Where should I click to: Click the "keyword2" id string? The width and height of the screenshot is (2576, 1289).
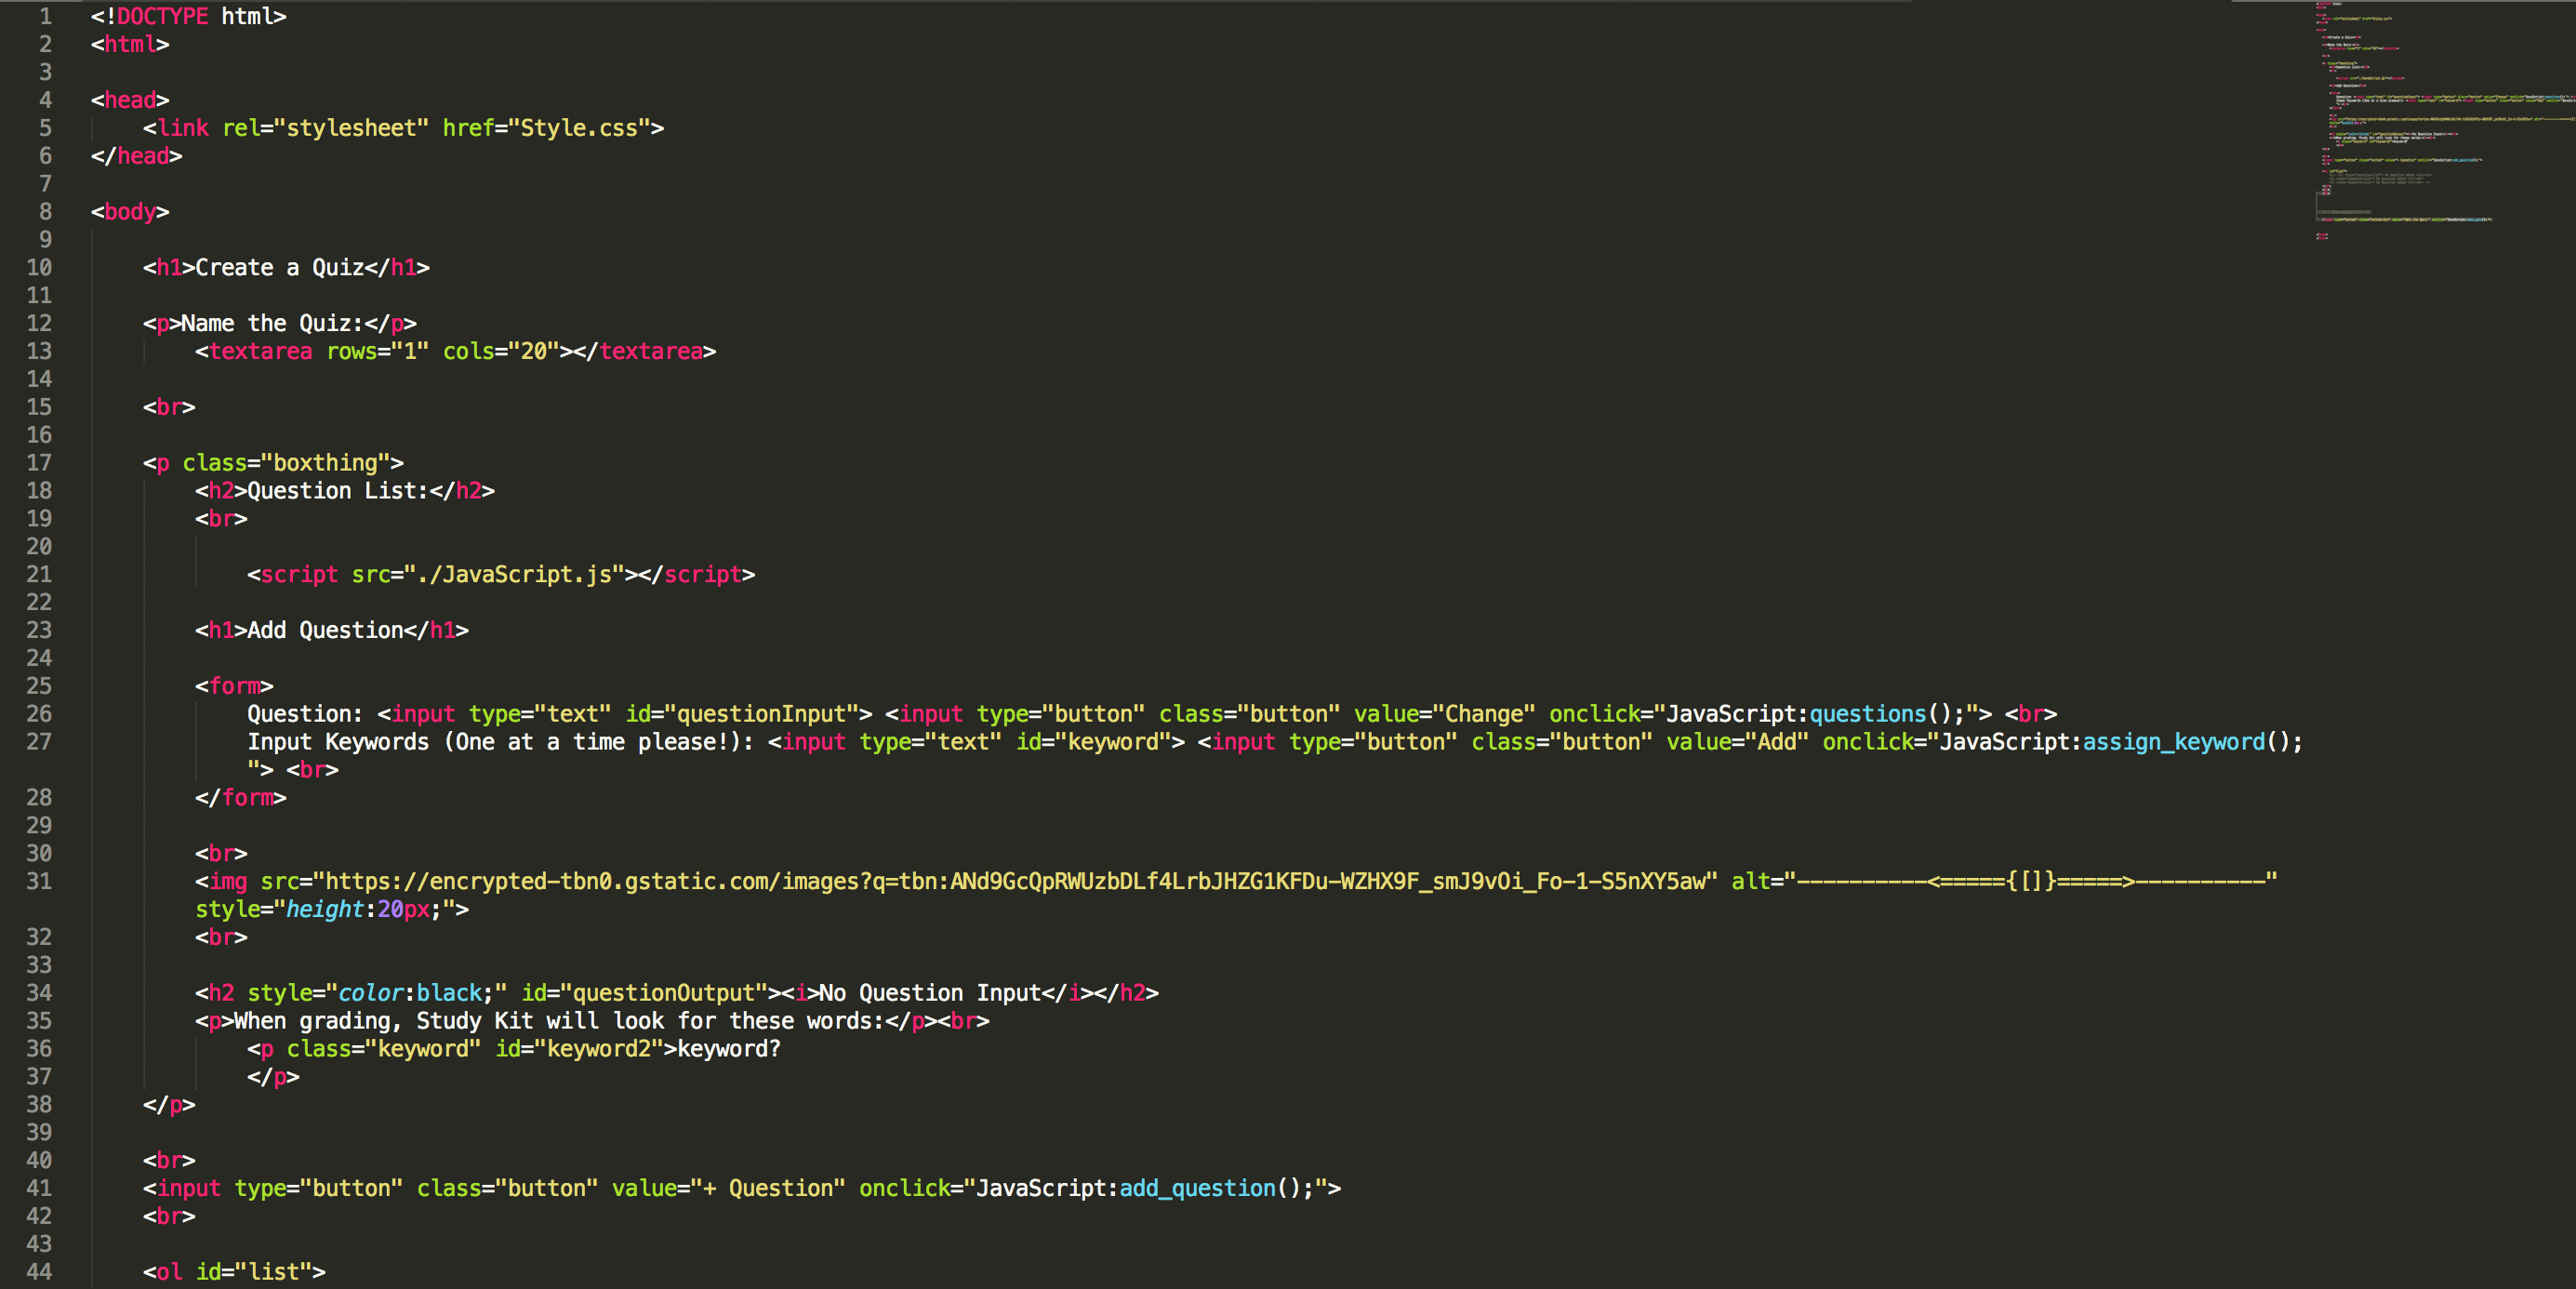pyautogui.click(x=598, y=1049)
